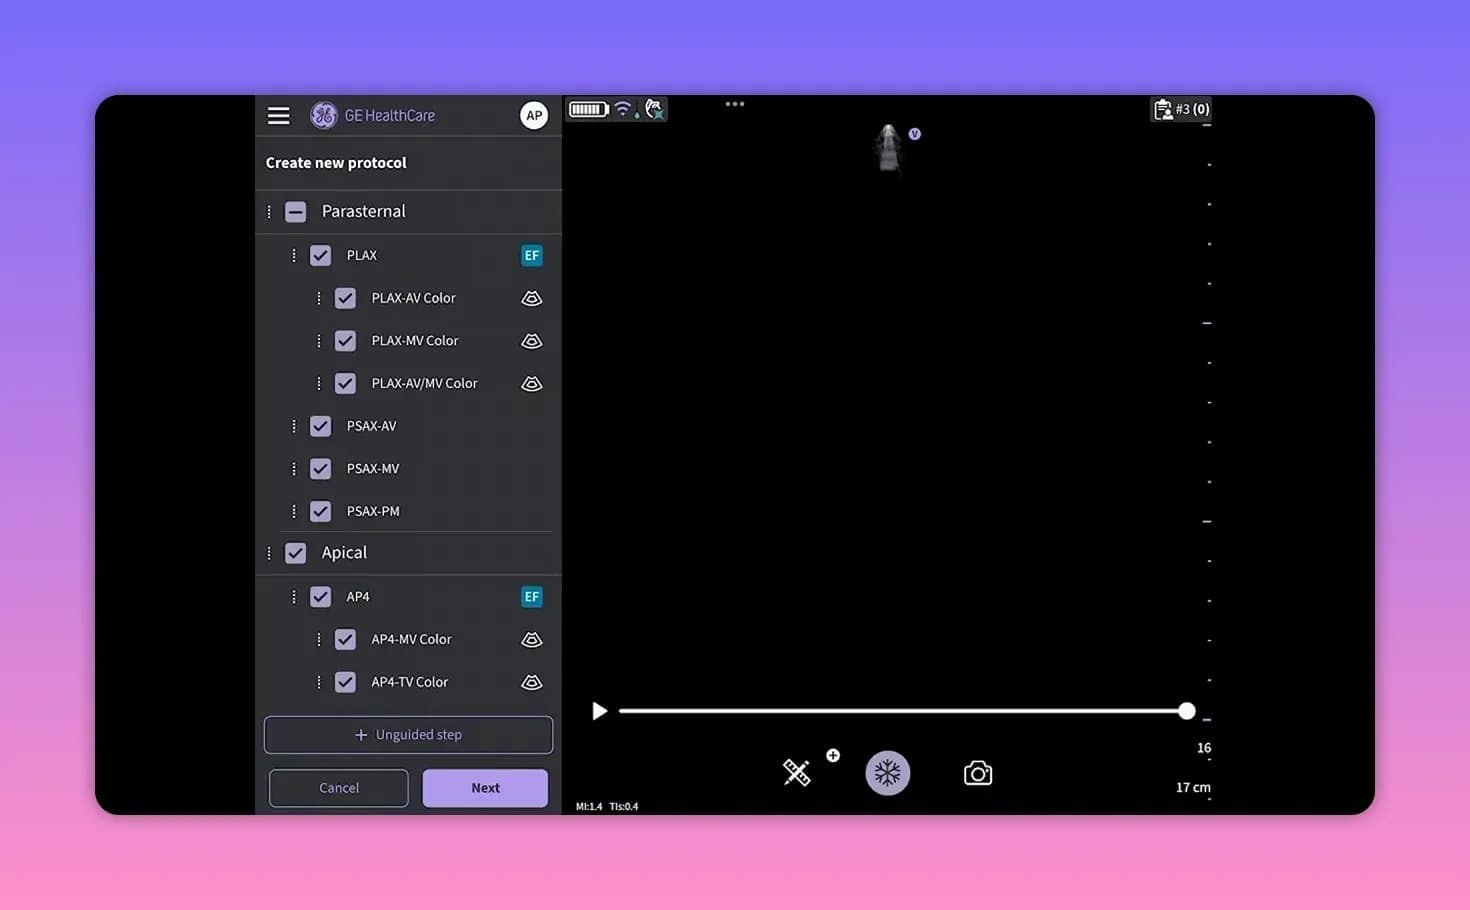Image resolution: width=1470 pixels, height=910 pixels.
Task: Open drag-handle options for AP4
Action: click(293, 597)
